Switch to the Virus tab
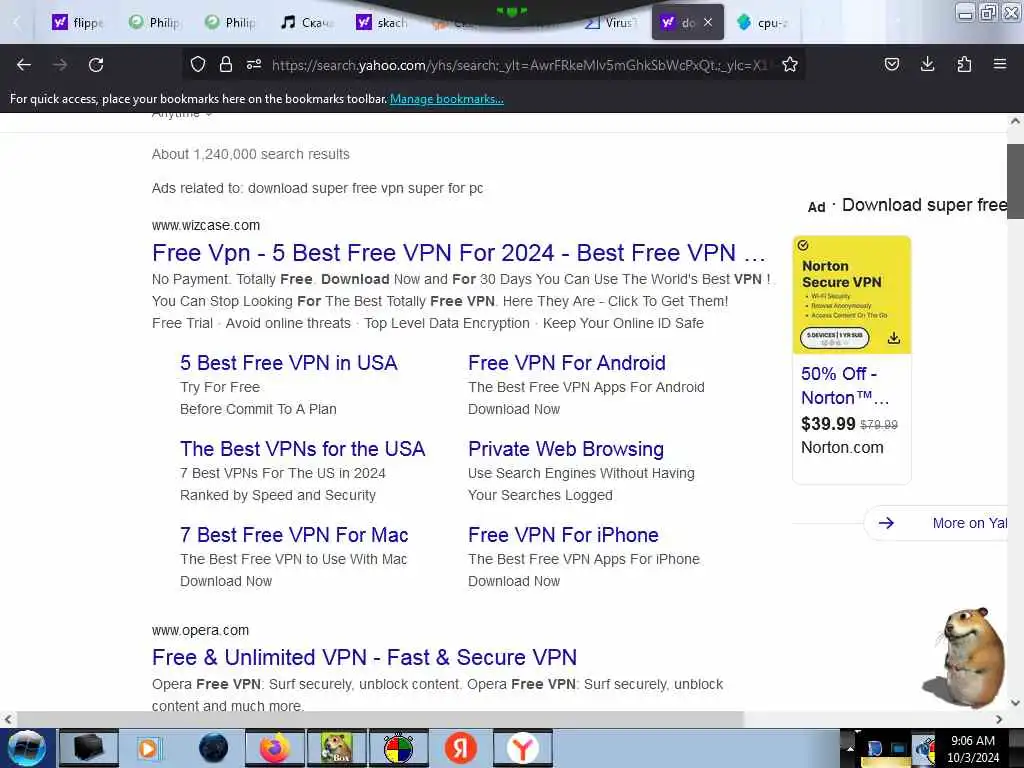The height and width of the screenshot is (768, 1024). pos(611,23)
